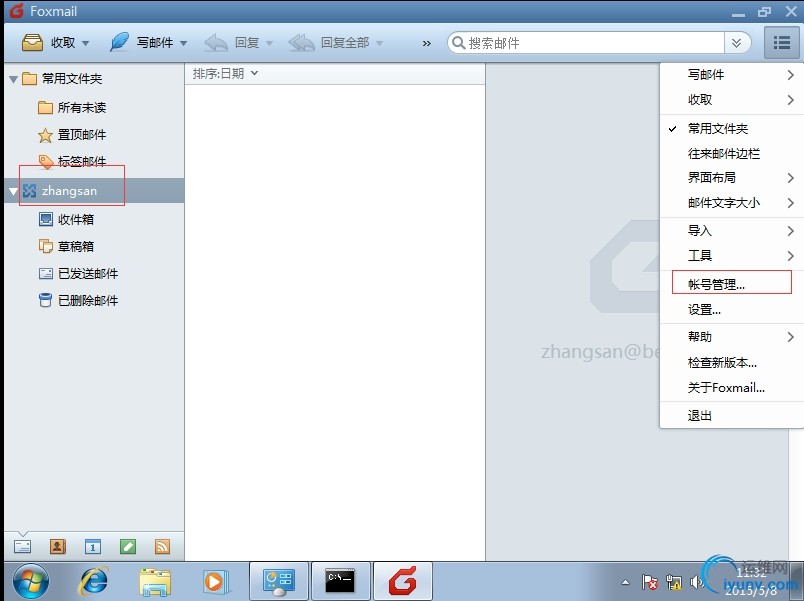
Task: Open the 帮助 submenu
Action: (732, 337)
